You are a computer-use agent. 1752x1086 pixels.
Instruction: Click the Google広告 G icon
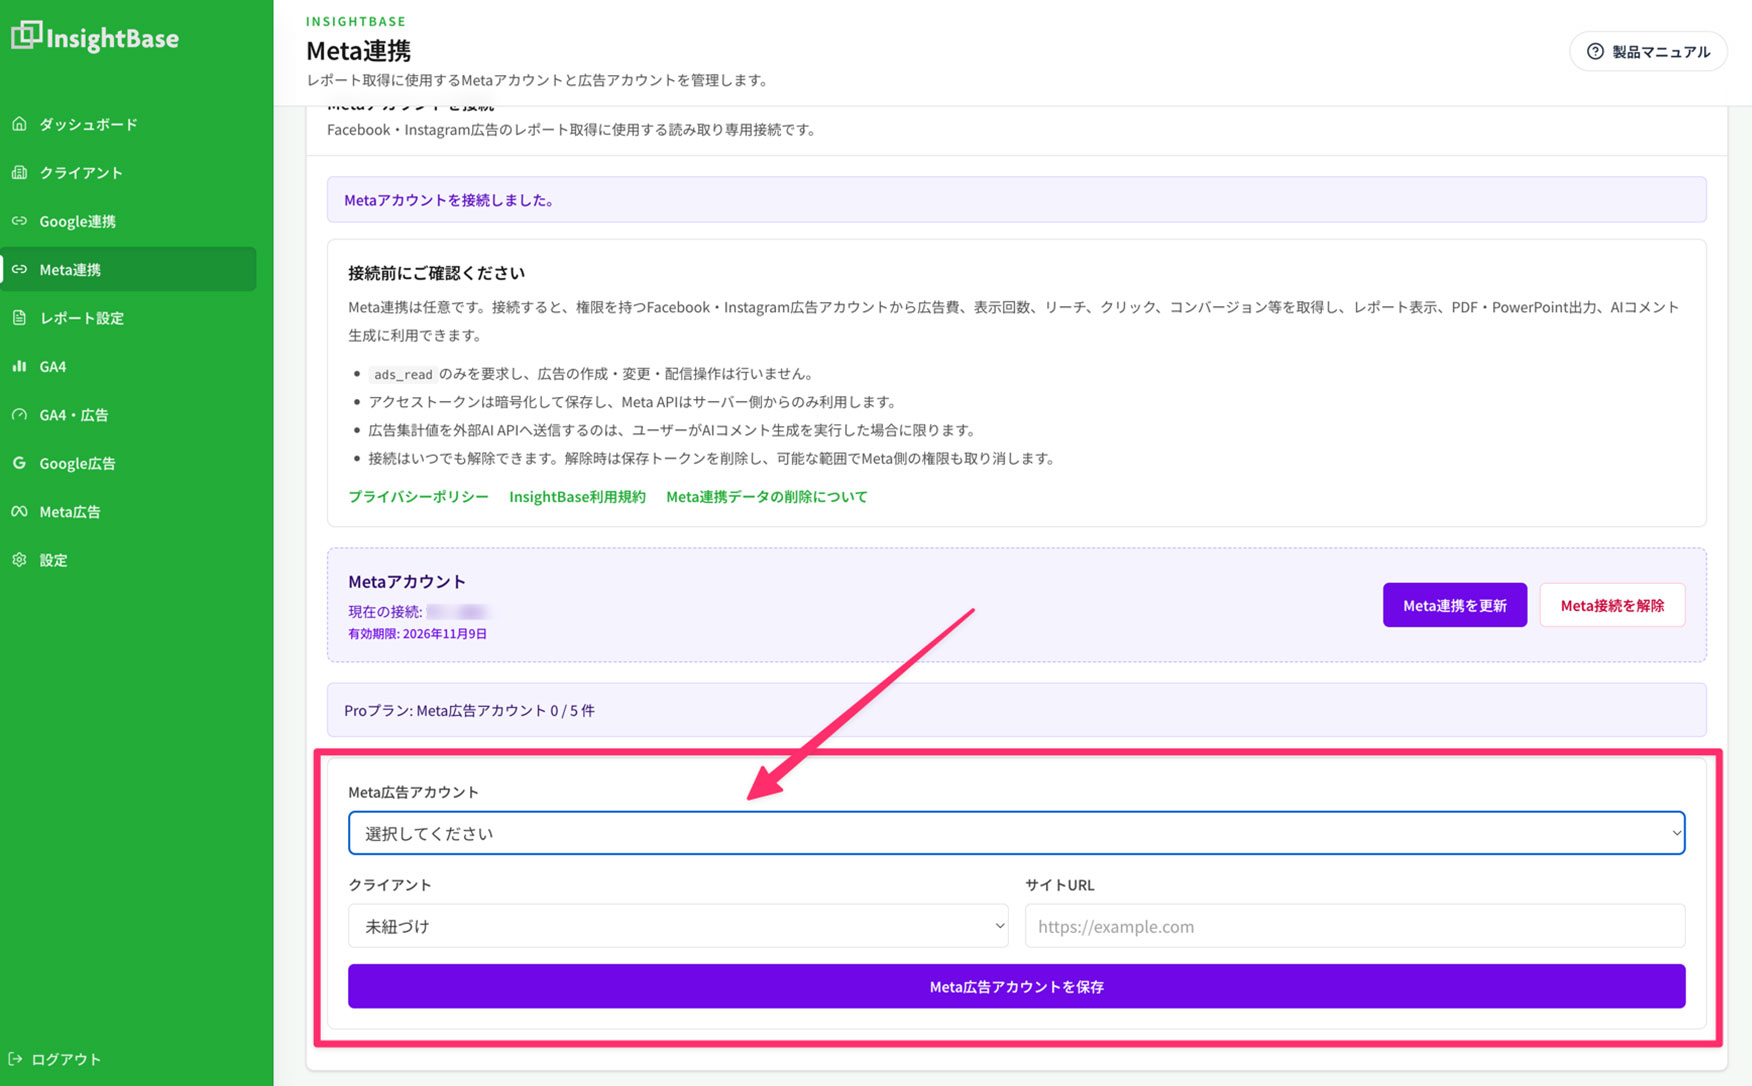(x=19, y=463)
